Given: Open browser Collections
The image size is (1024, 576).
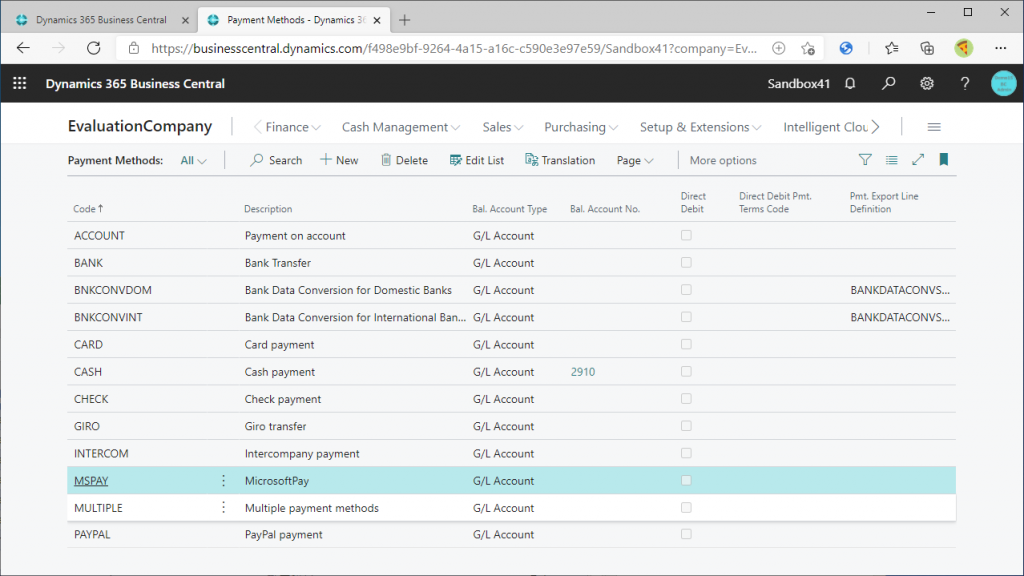Looking at the screenshot, I should (927, 48).
